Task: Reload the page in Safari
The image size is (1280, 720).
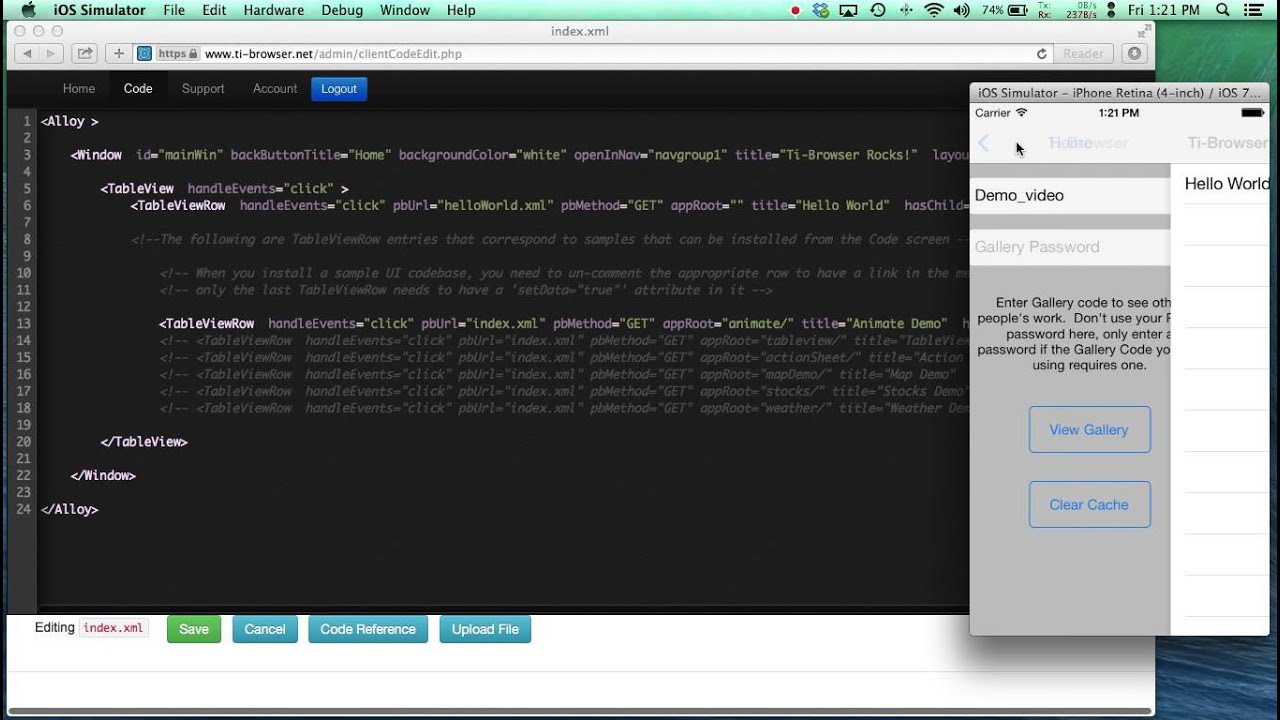Action: (1041, 54)
